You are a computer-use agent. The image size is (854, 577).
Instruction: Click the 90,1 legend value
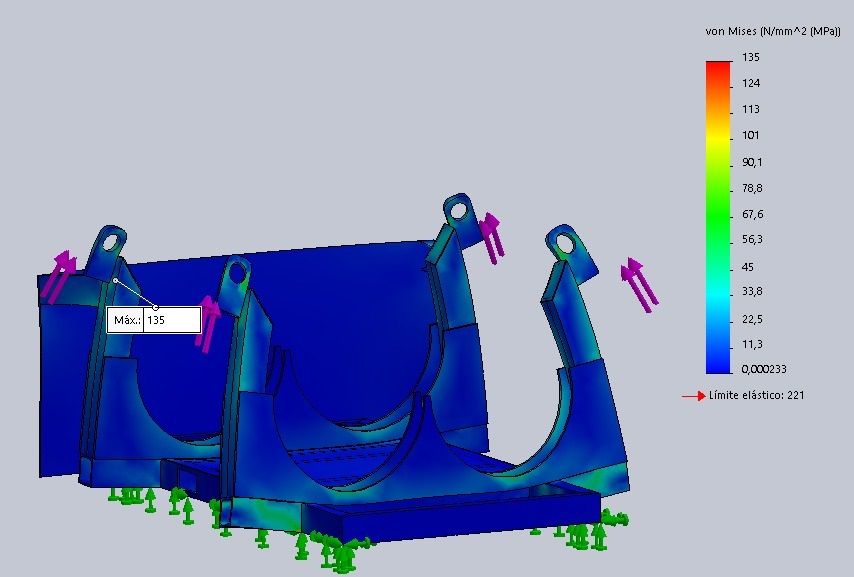point(752,162)
